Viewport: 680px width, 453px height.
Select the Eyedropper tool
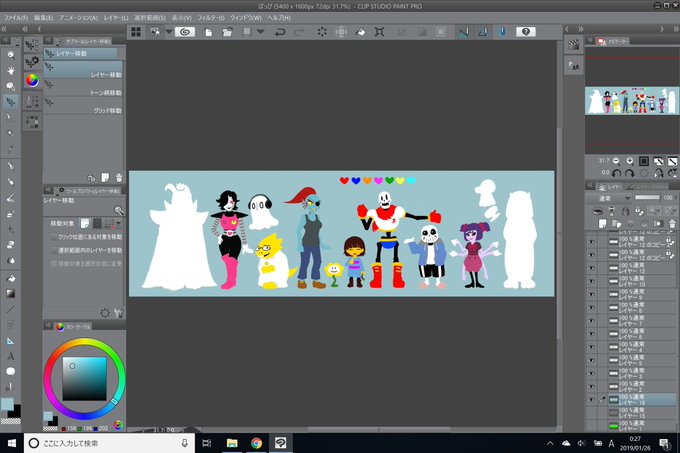click(10, 149)
